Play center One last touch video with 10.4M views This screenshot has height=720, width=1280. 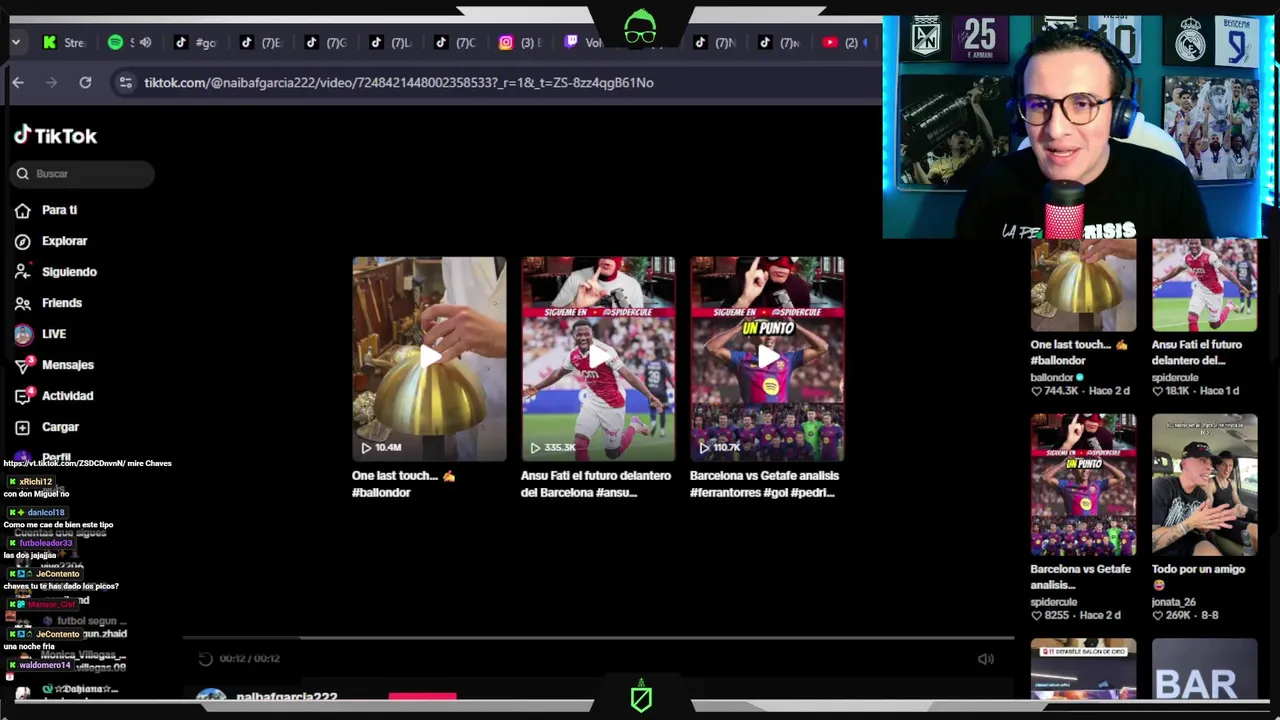[429, 358]
